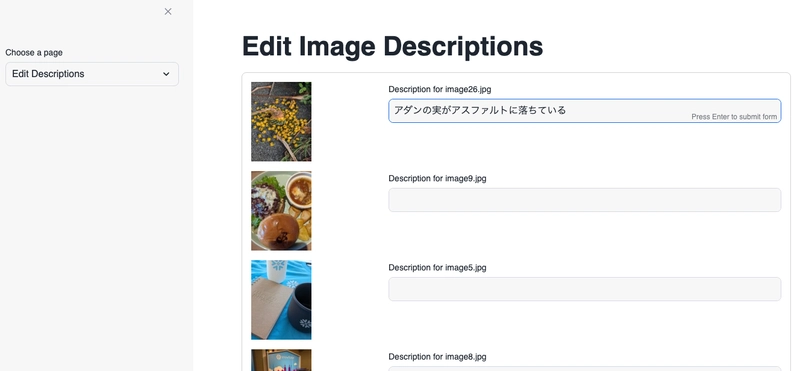Click the image9.jpg description input
This screenshot has height=371, width=800.
pos(585,200)
